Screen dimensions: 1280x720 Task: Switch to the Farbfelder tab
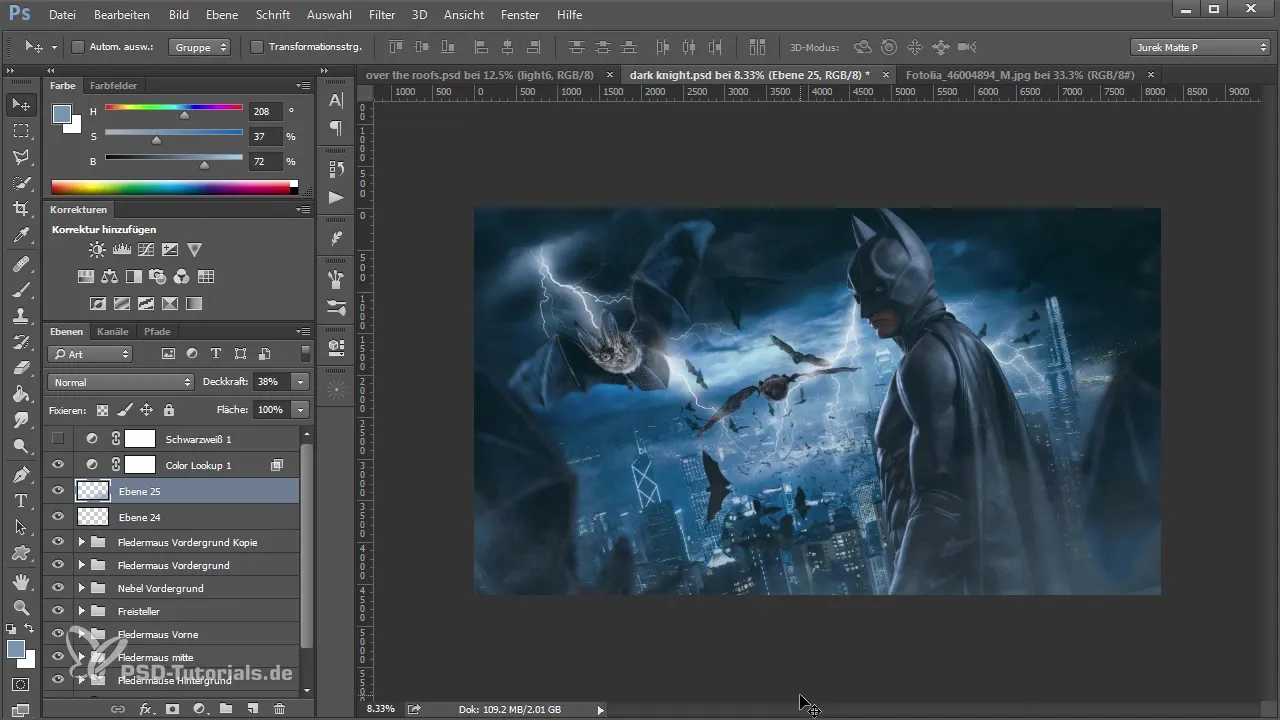pyautogui.click(x=113, y=86)
